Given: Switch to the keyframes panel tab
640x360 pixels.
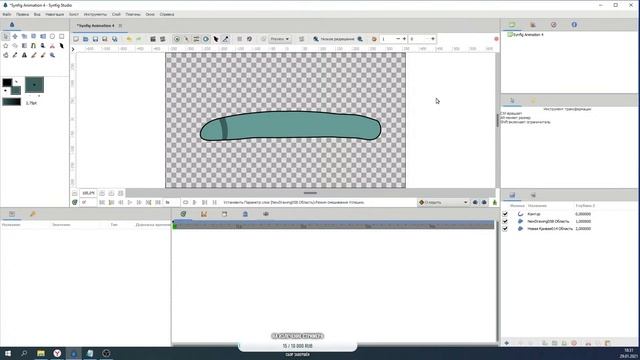Looking at the screenshot, I should [33, 214].
